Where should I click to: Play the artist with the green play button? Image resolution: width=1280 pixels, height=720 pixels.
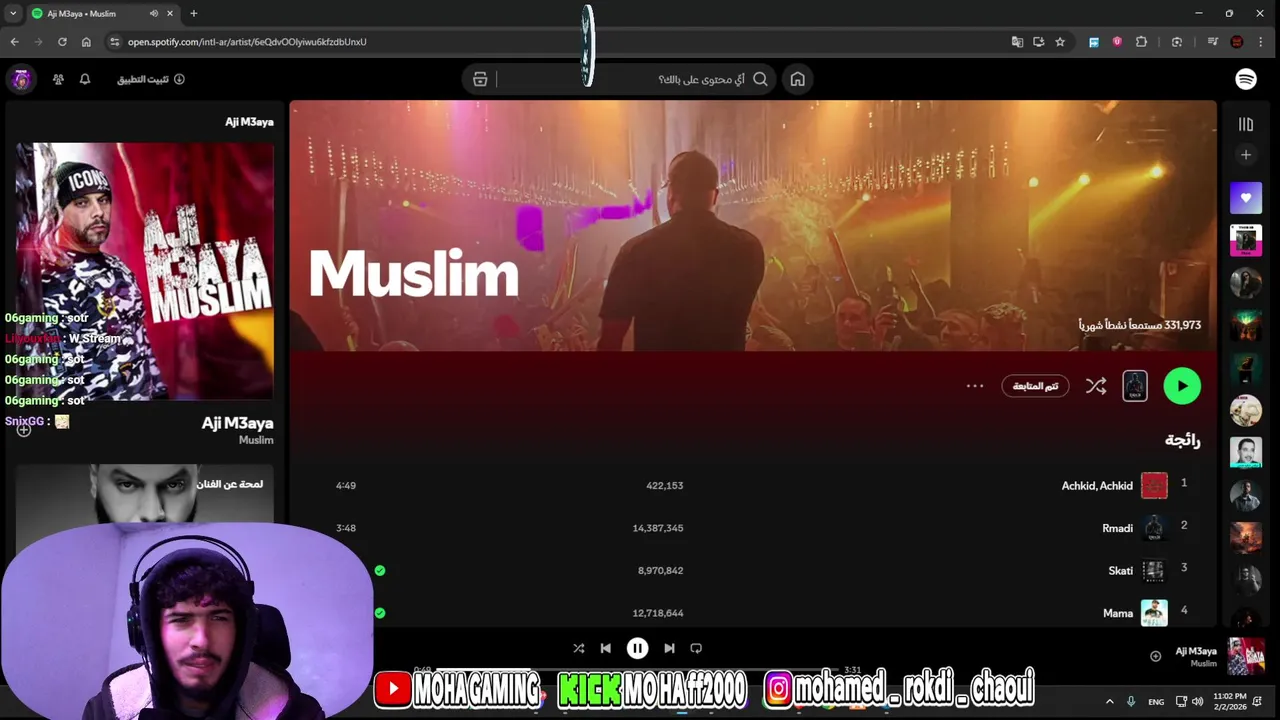click(x=1182, y=386)
